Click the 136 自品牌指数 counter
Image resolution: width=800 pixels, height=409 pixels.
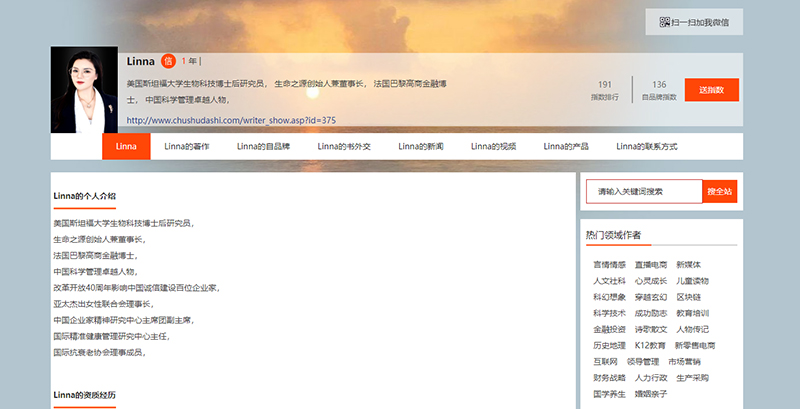click(659, 90)
